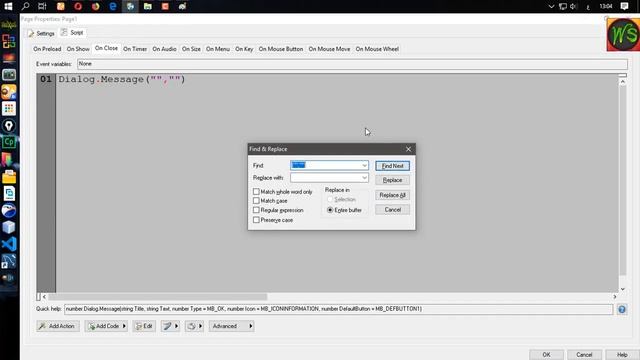
Task: Open Windows search magnifier icon
Action: 25,6
